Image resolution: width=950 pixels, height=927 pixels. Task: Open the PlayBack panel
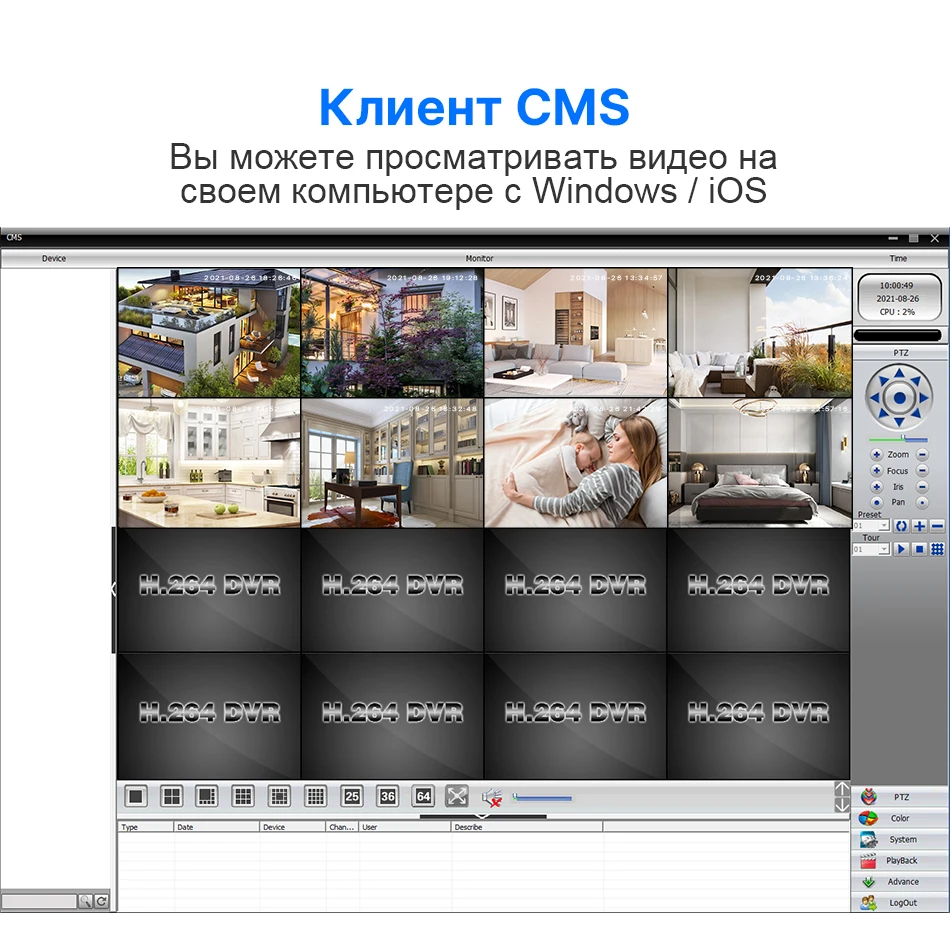(x=901, y=860)
